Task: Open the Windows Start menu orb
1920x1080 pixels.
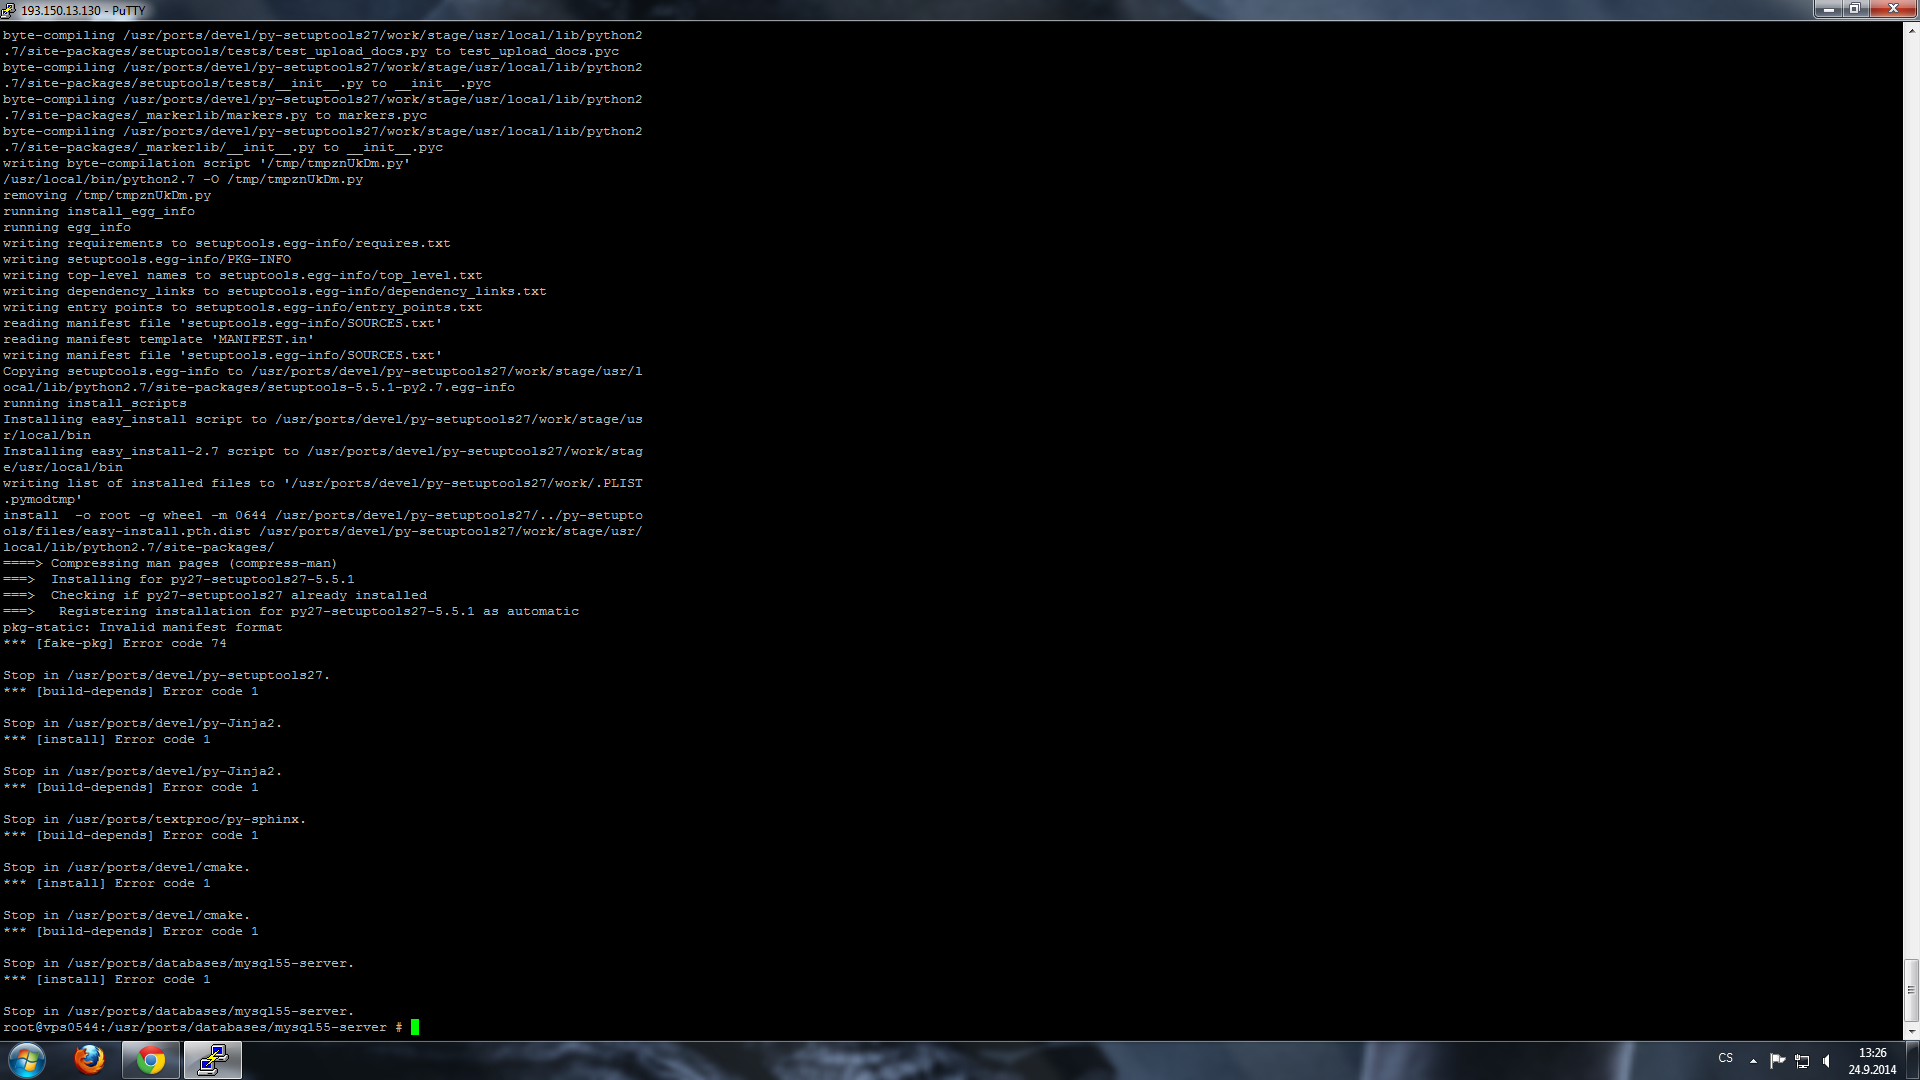Action: (27, 1060)
